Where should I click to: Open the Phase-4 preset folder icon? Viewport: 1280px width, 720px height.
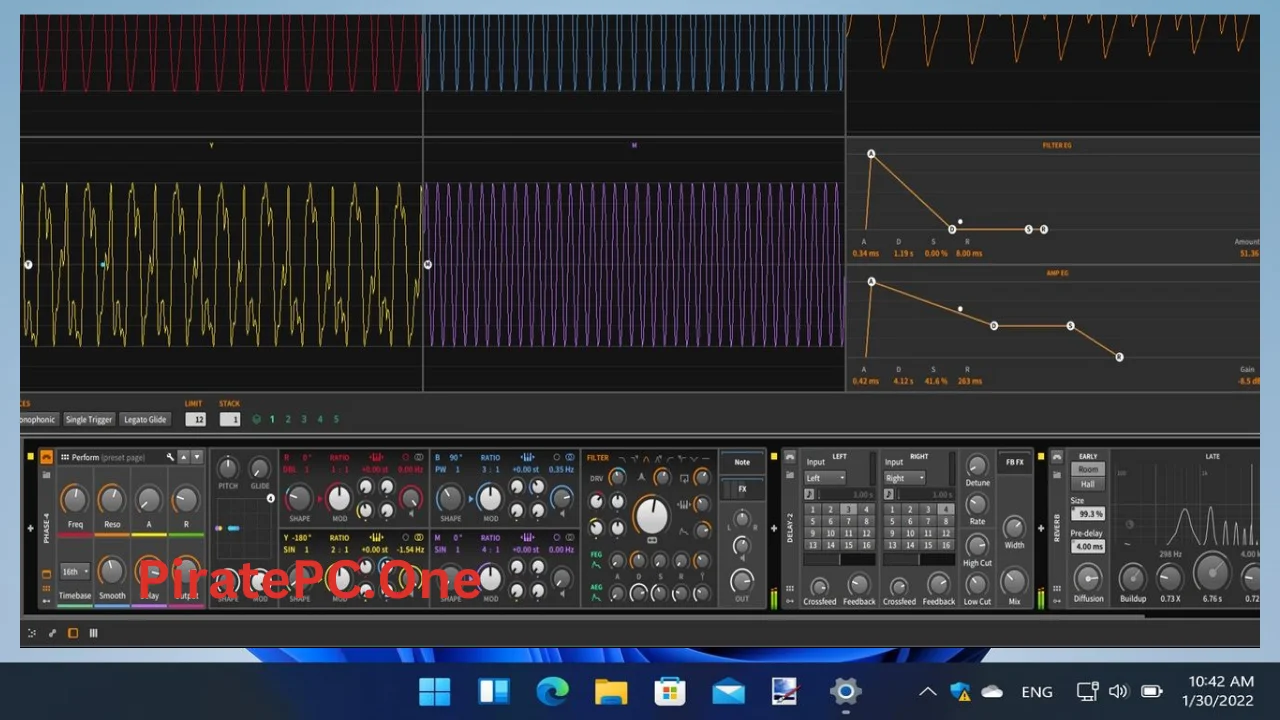pyautogui.click(x=46, y=475)
